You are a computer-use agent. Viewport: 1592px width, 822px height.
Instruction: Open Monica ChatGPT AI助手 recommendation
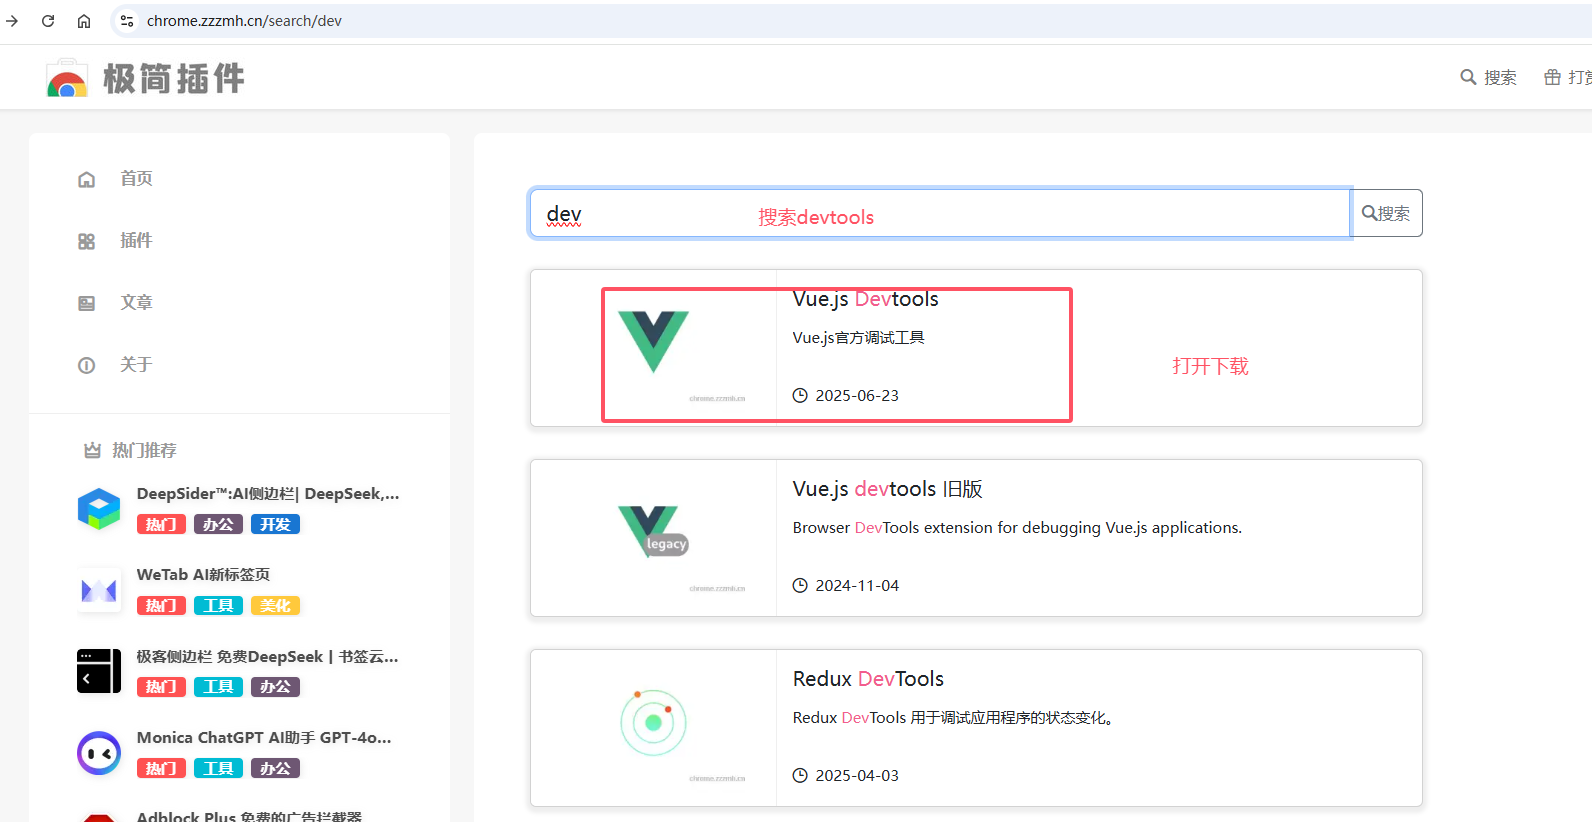point(264,738)
